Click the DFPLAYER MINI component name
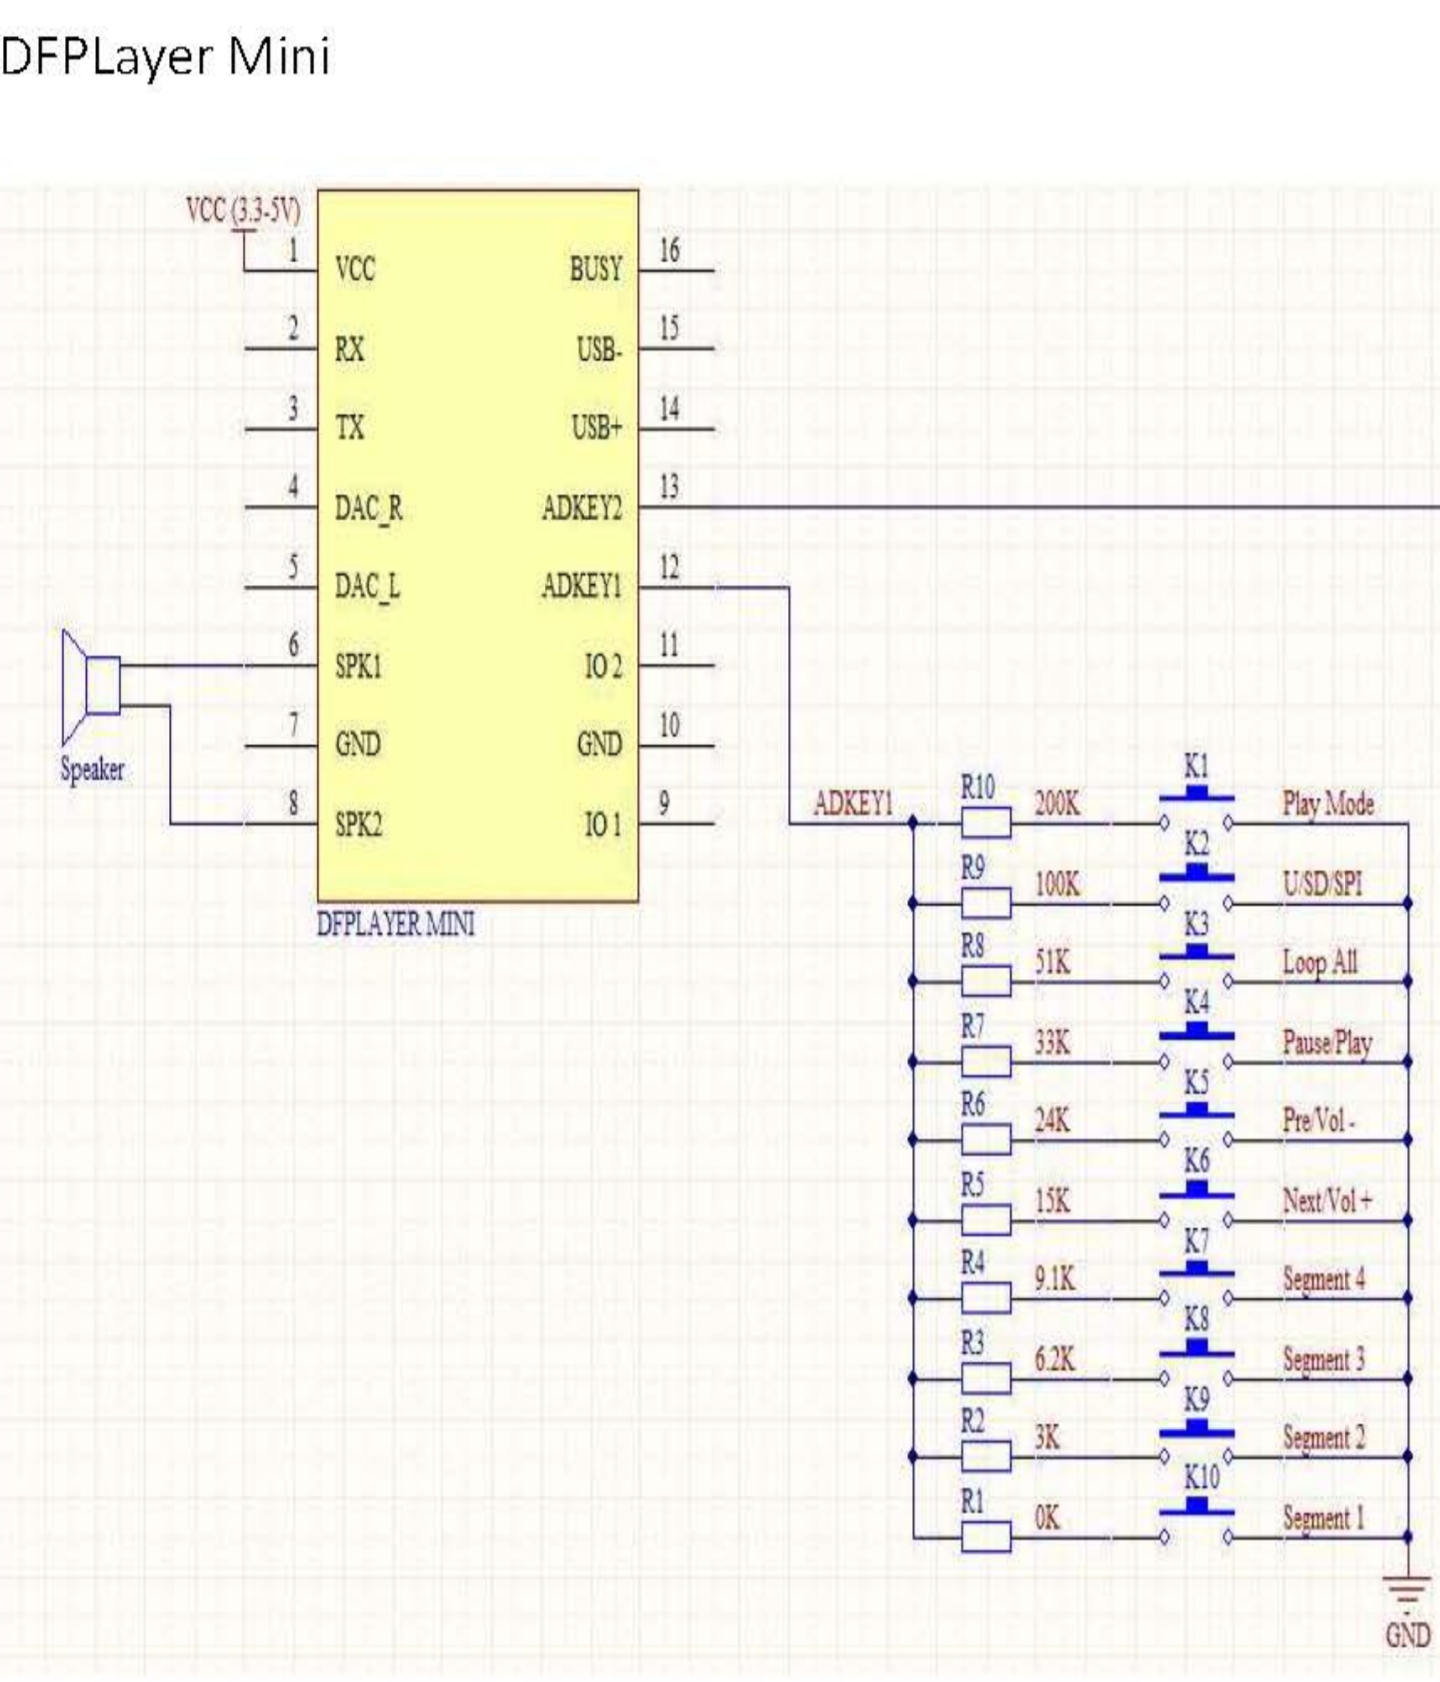Screen dimensions: 1440x1682 click(396, 924)
